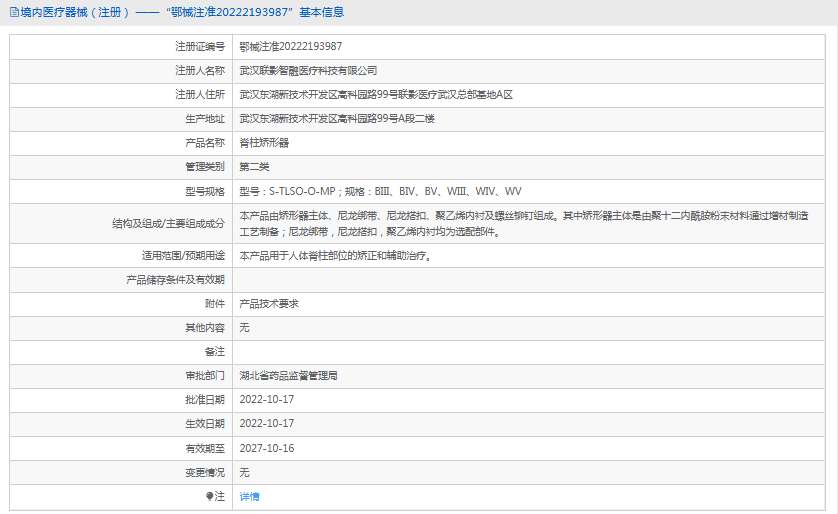
Task: Click the 注册证编号 label cell
Action: (200, 46)
